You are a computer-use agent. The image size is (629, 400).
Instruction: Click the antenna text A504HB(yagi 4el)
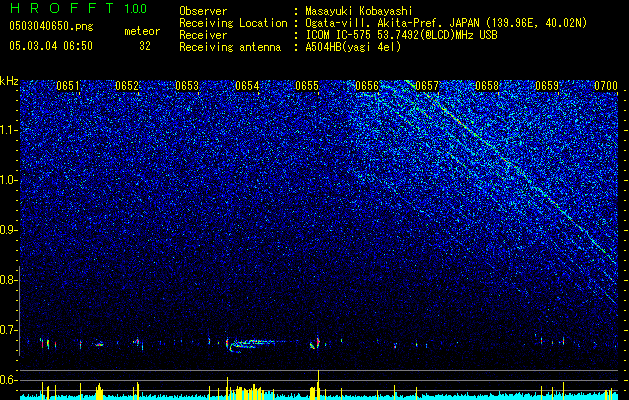tap(353, 47)
